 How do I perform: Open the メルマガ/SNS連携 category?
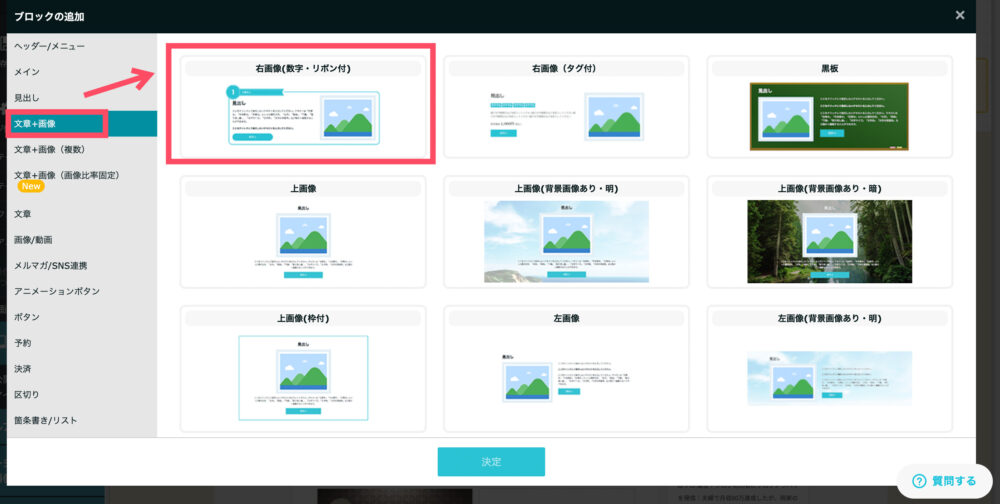82,265
